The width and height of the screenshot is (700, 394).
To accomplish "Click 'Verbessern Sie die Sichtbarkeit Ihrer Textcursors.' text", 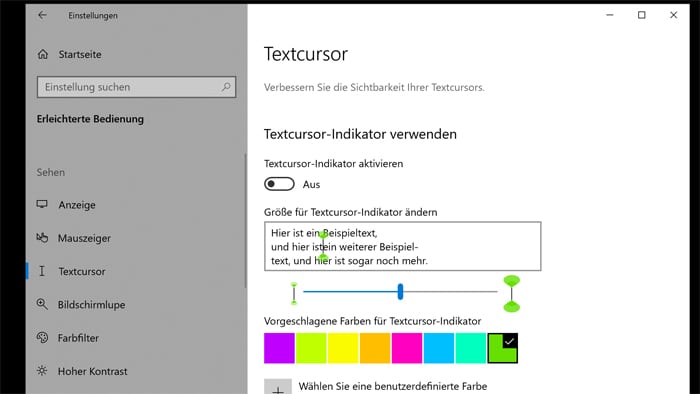I will pos(374,87).
